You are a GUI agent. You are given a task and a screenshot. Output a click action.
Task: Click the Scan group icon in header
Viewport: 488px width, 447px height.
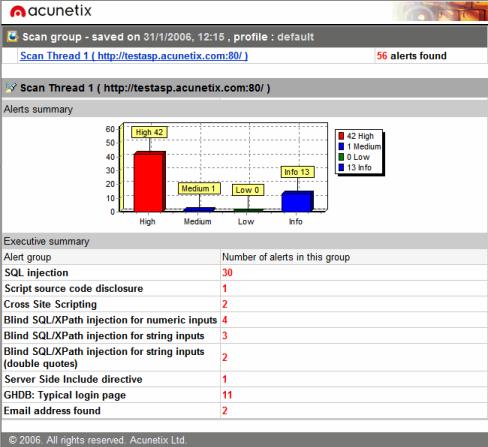[12, 36]
